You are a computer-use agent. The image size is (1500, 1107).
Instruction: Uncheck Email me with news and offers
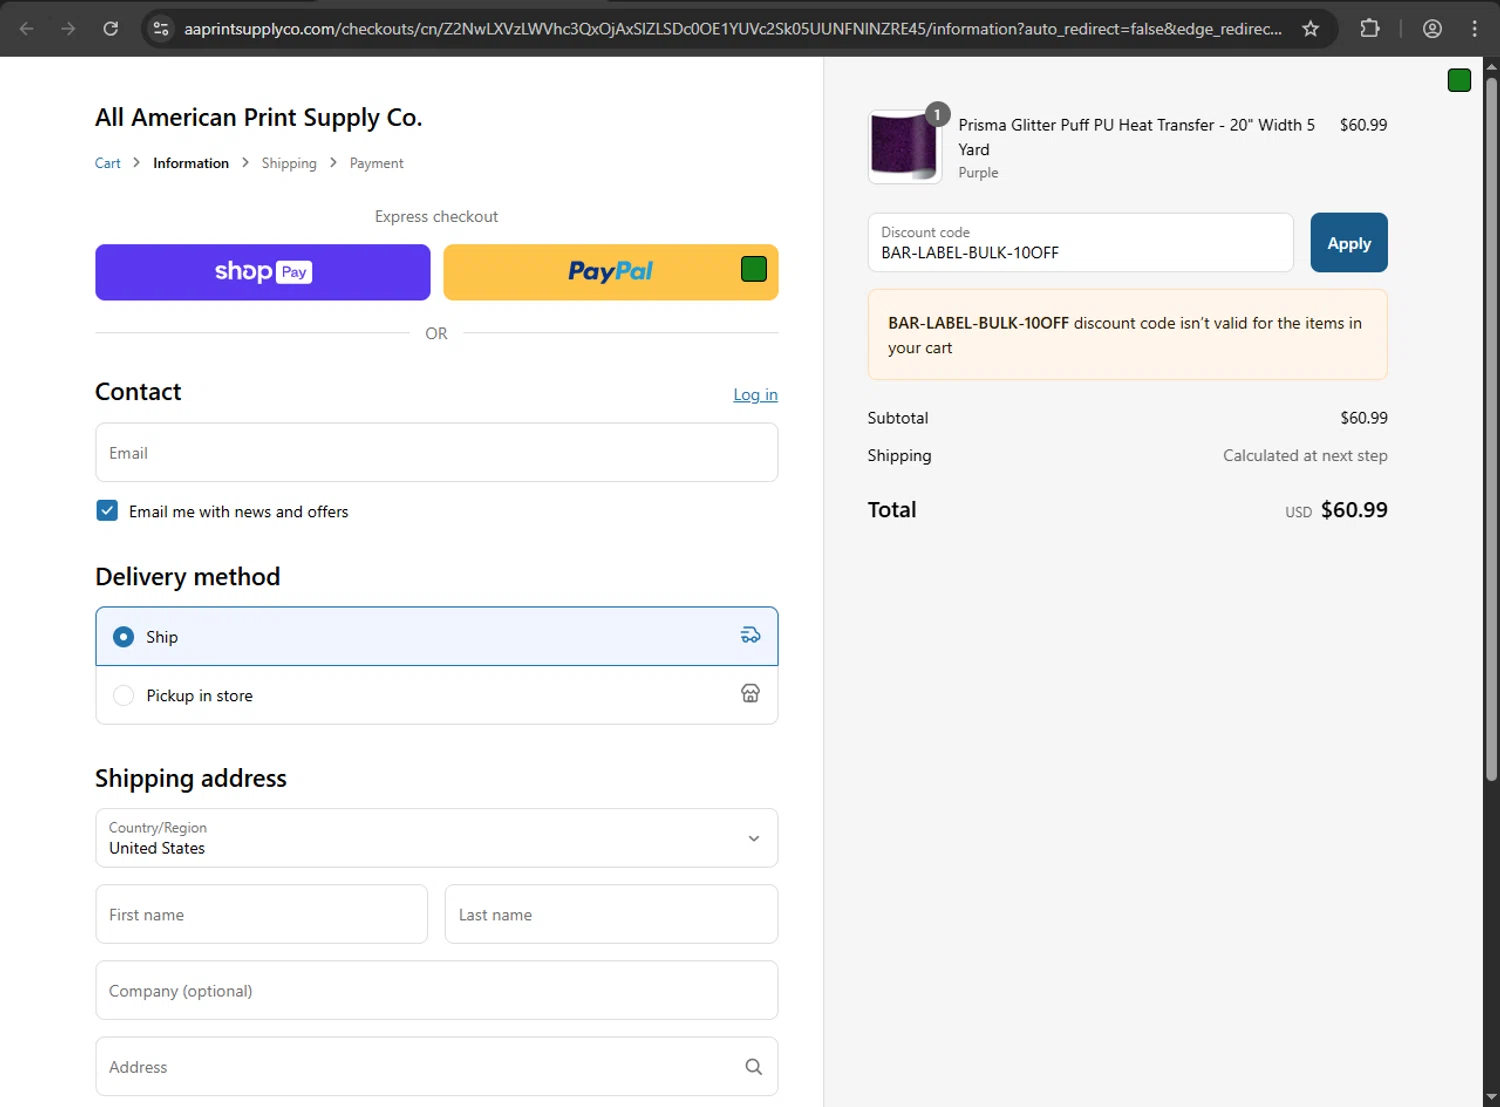107,511
